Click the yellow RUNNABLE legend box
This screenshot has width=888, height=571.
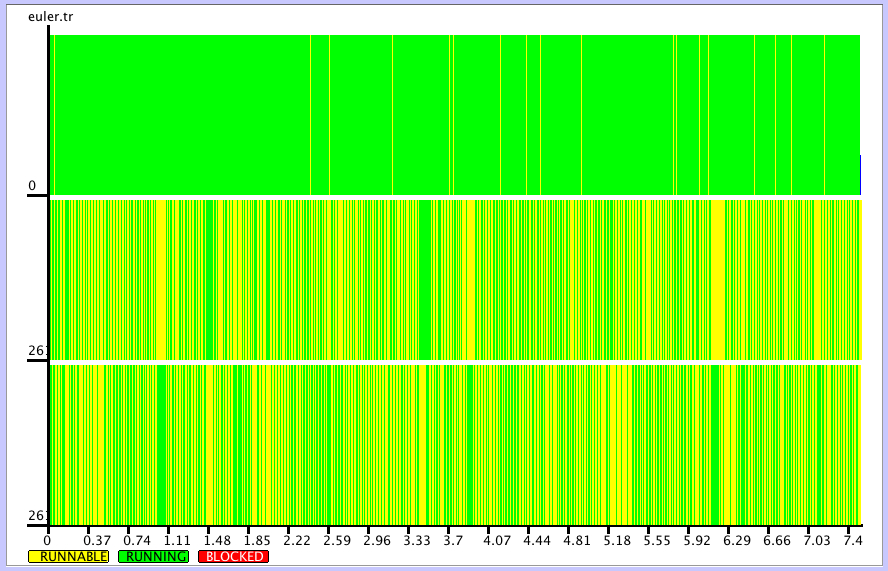[x=69, y=556]
